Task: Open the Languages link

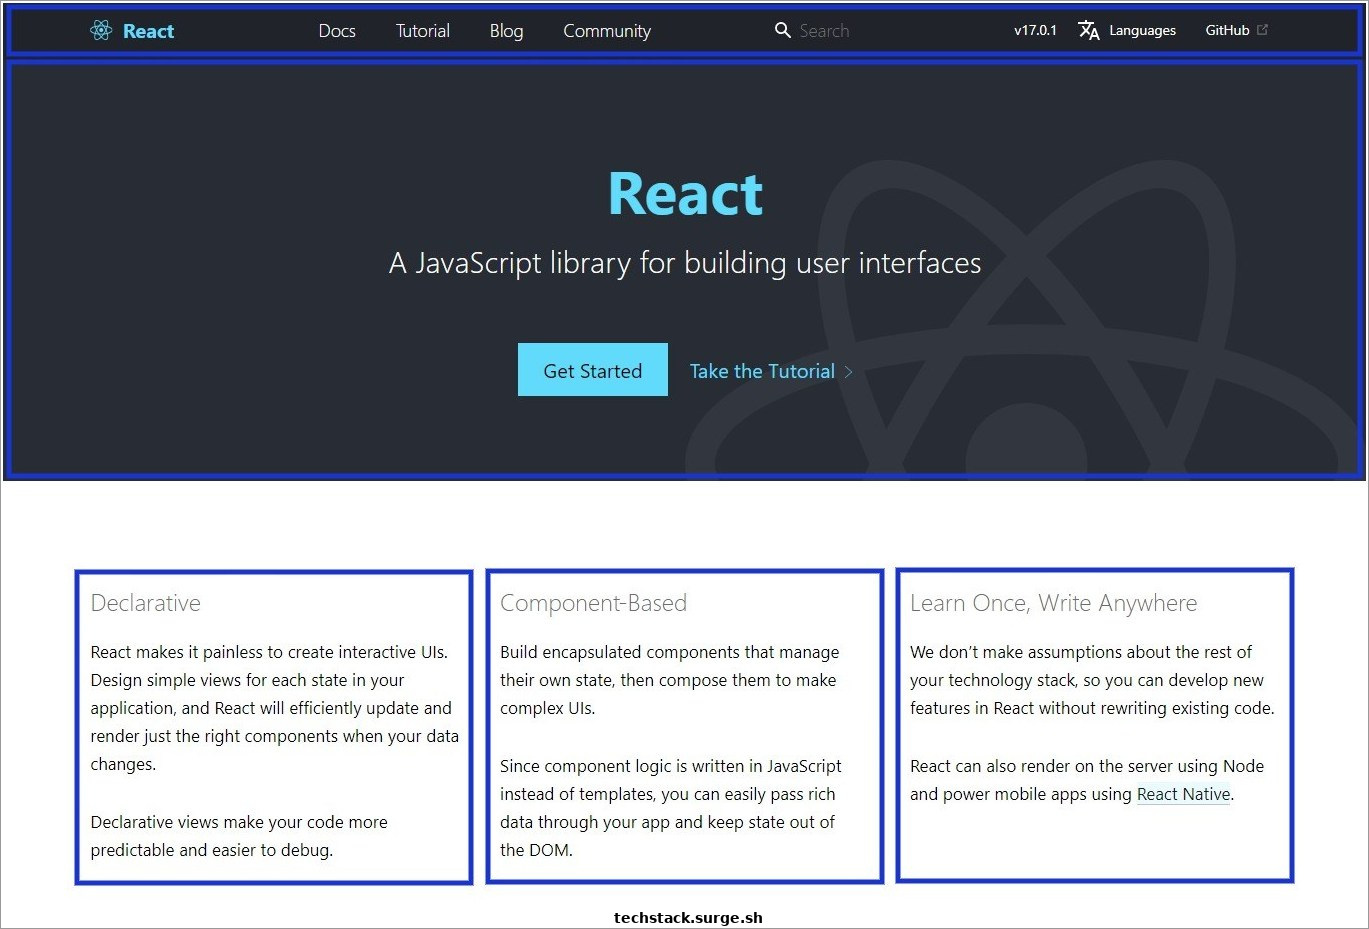Action: tap(1142, 31)
